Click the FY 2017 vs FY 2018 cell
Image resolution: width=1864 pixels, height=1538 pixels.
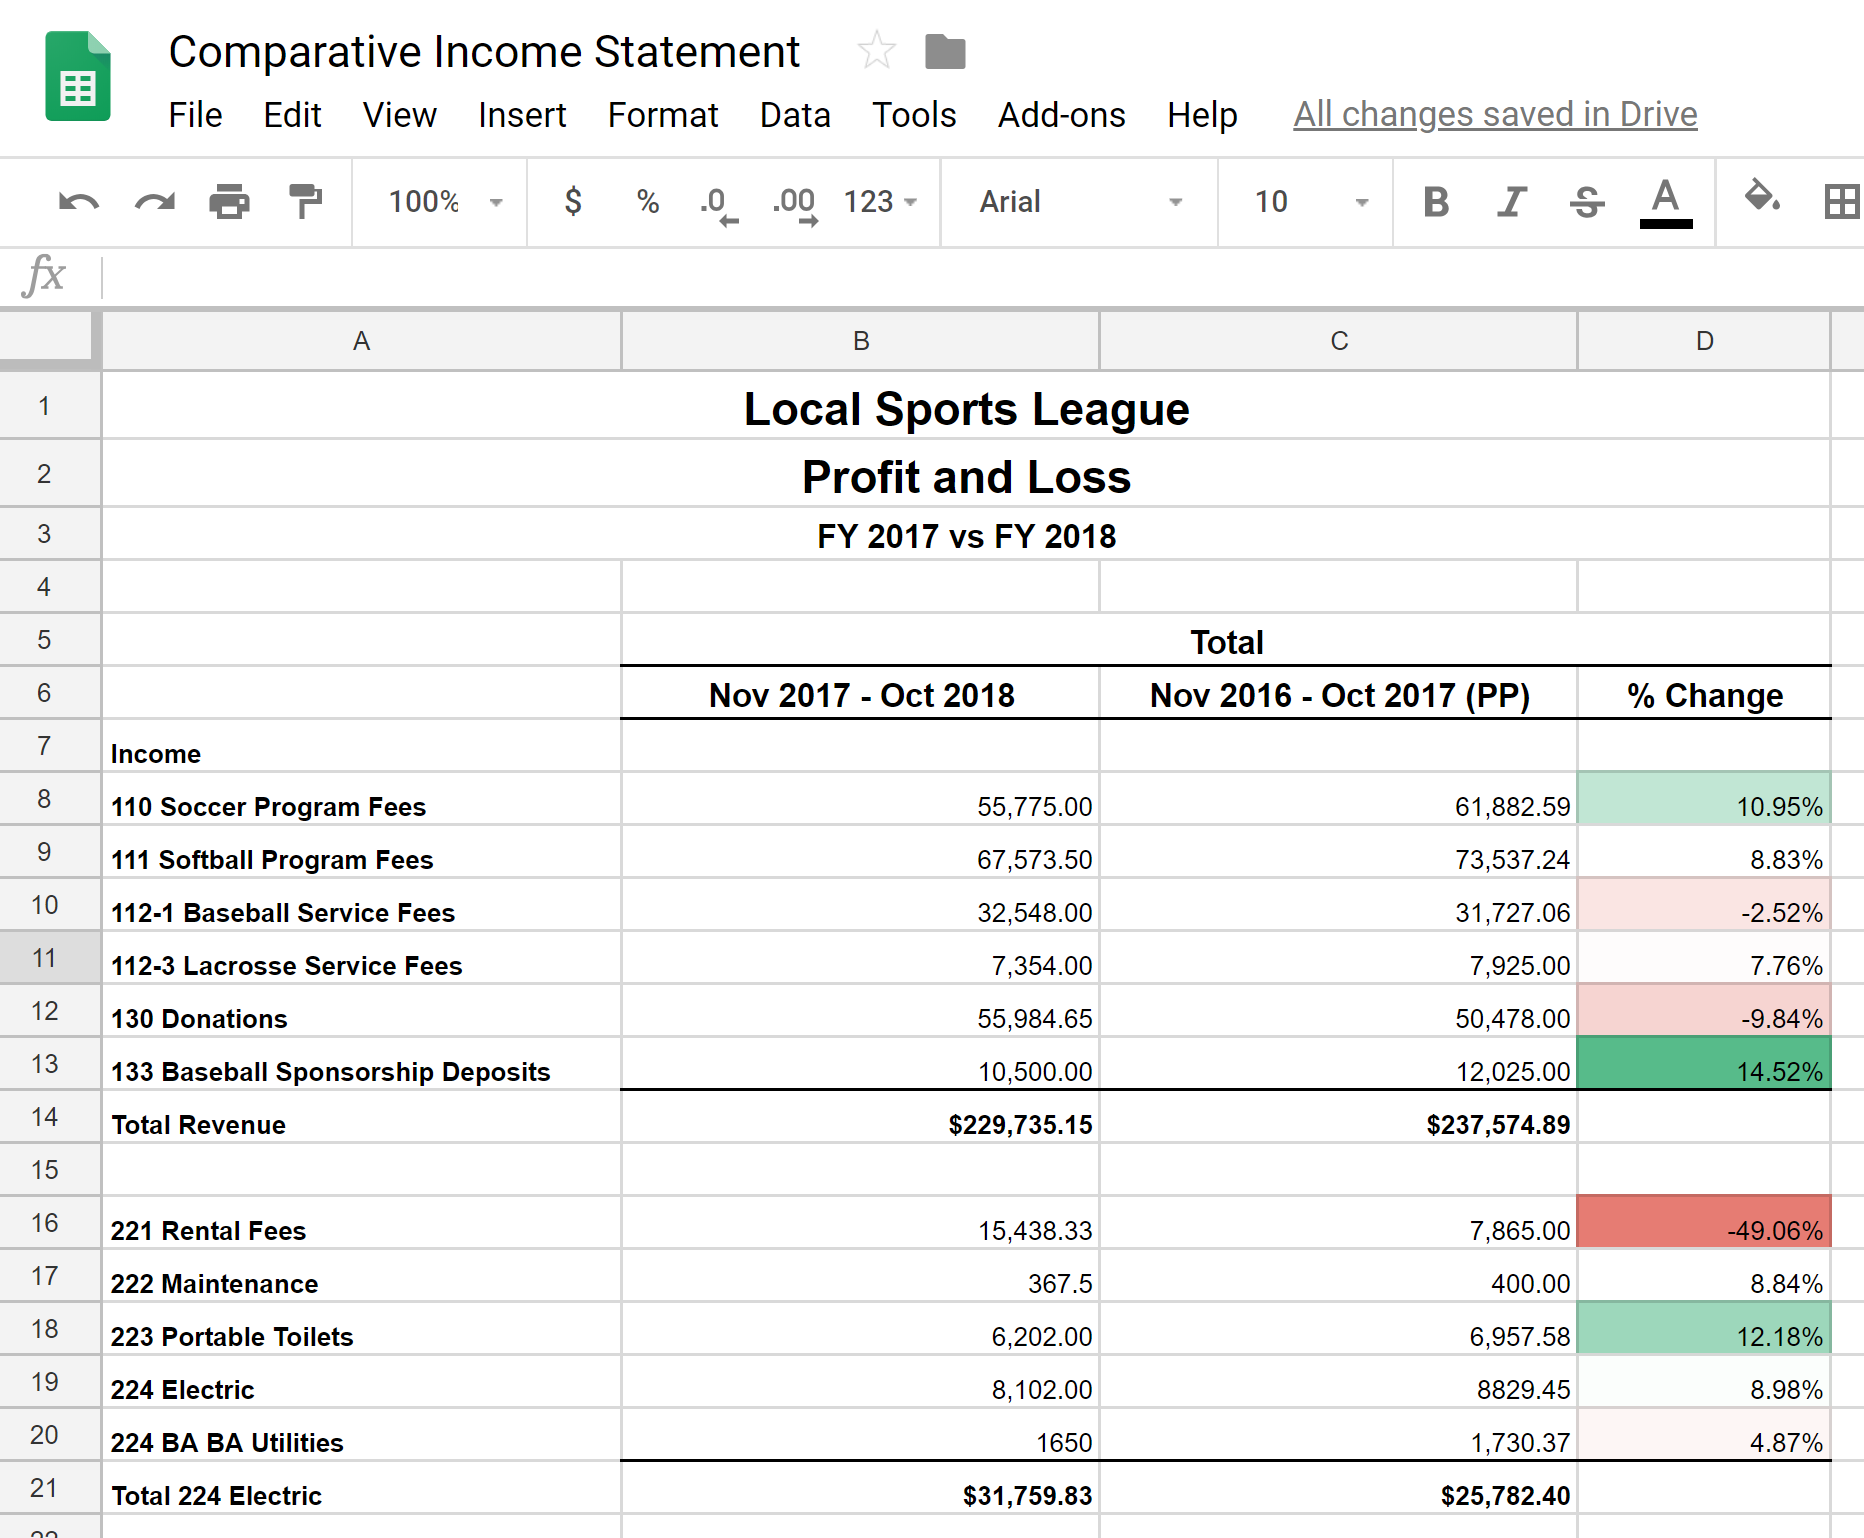(x=966, y=535)
